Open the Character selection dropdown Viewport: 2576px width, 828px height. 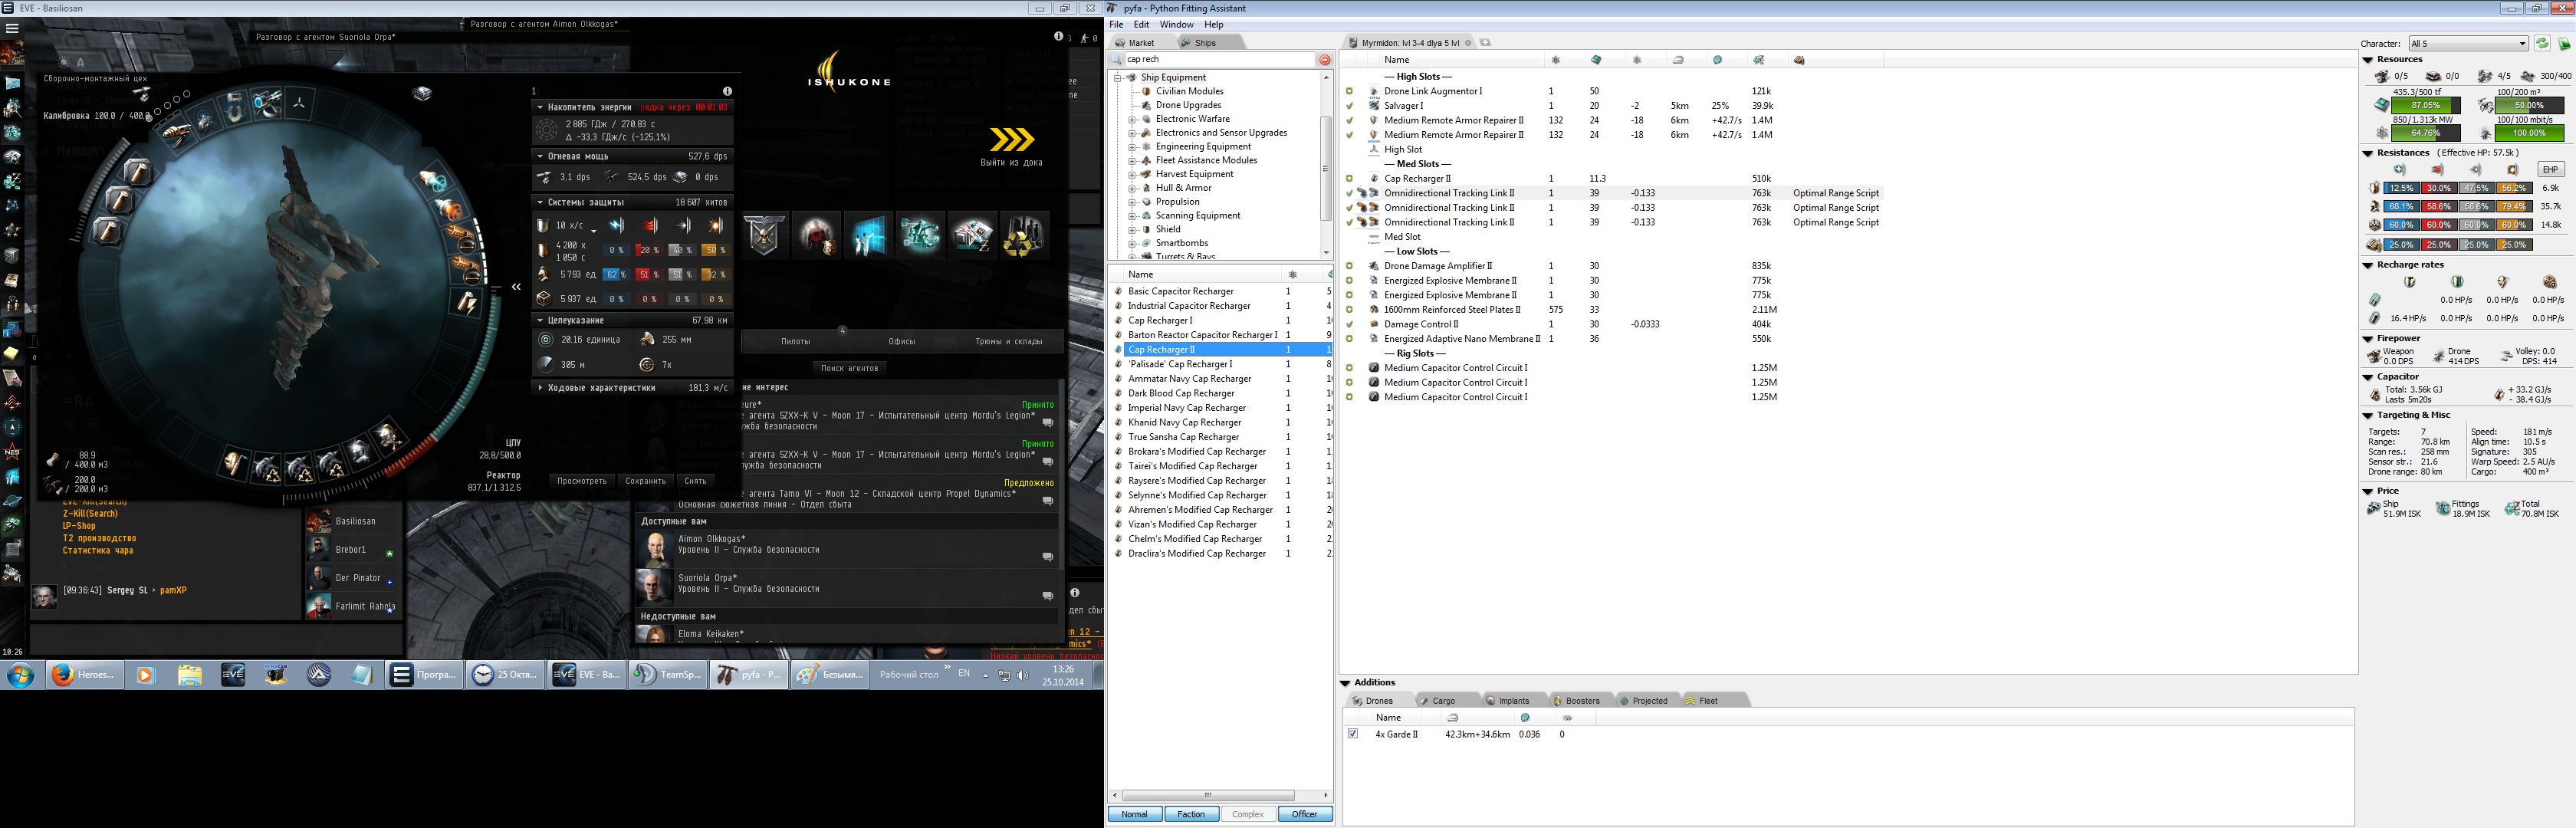pos(2468,43)
